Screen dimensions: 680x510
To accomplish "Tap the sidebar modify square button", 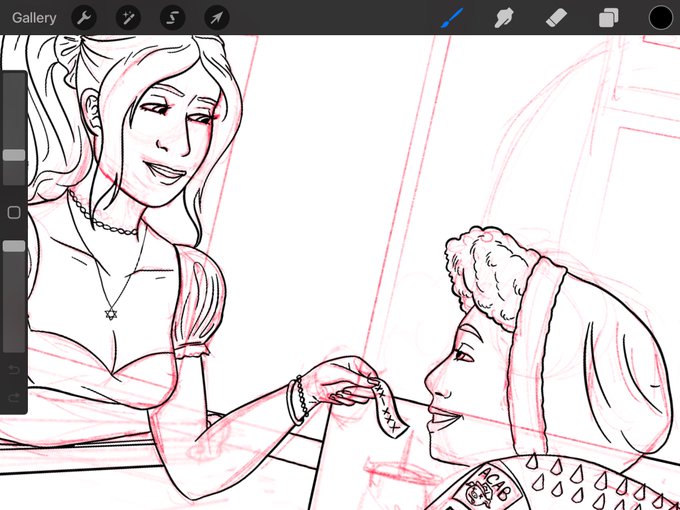I will (14, 212).
